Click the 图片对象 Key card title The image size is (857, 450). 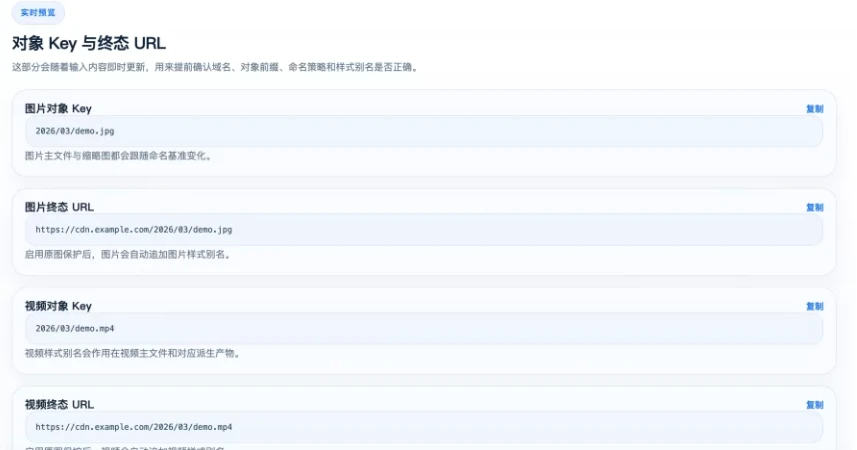pos(58,108)
